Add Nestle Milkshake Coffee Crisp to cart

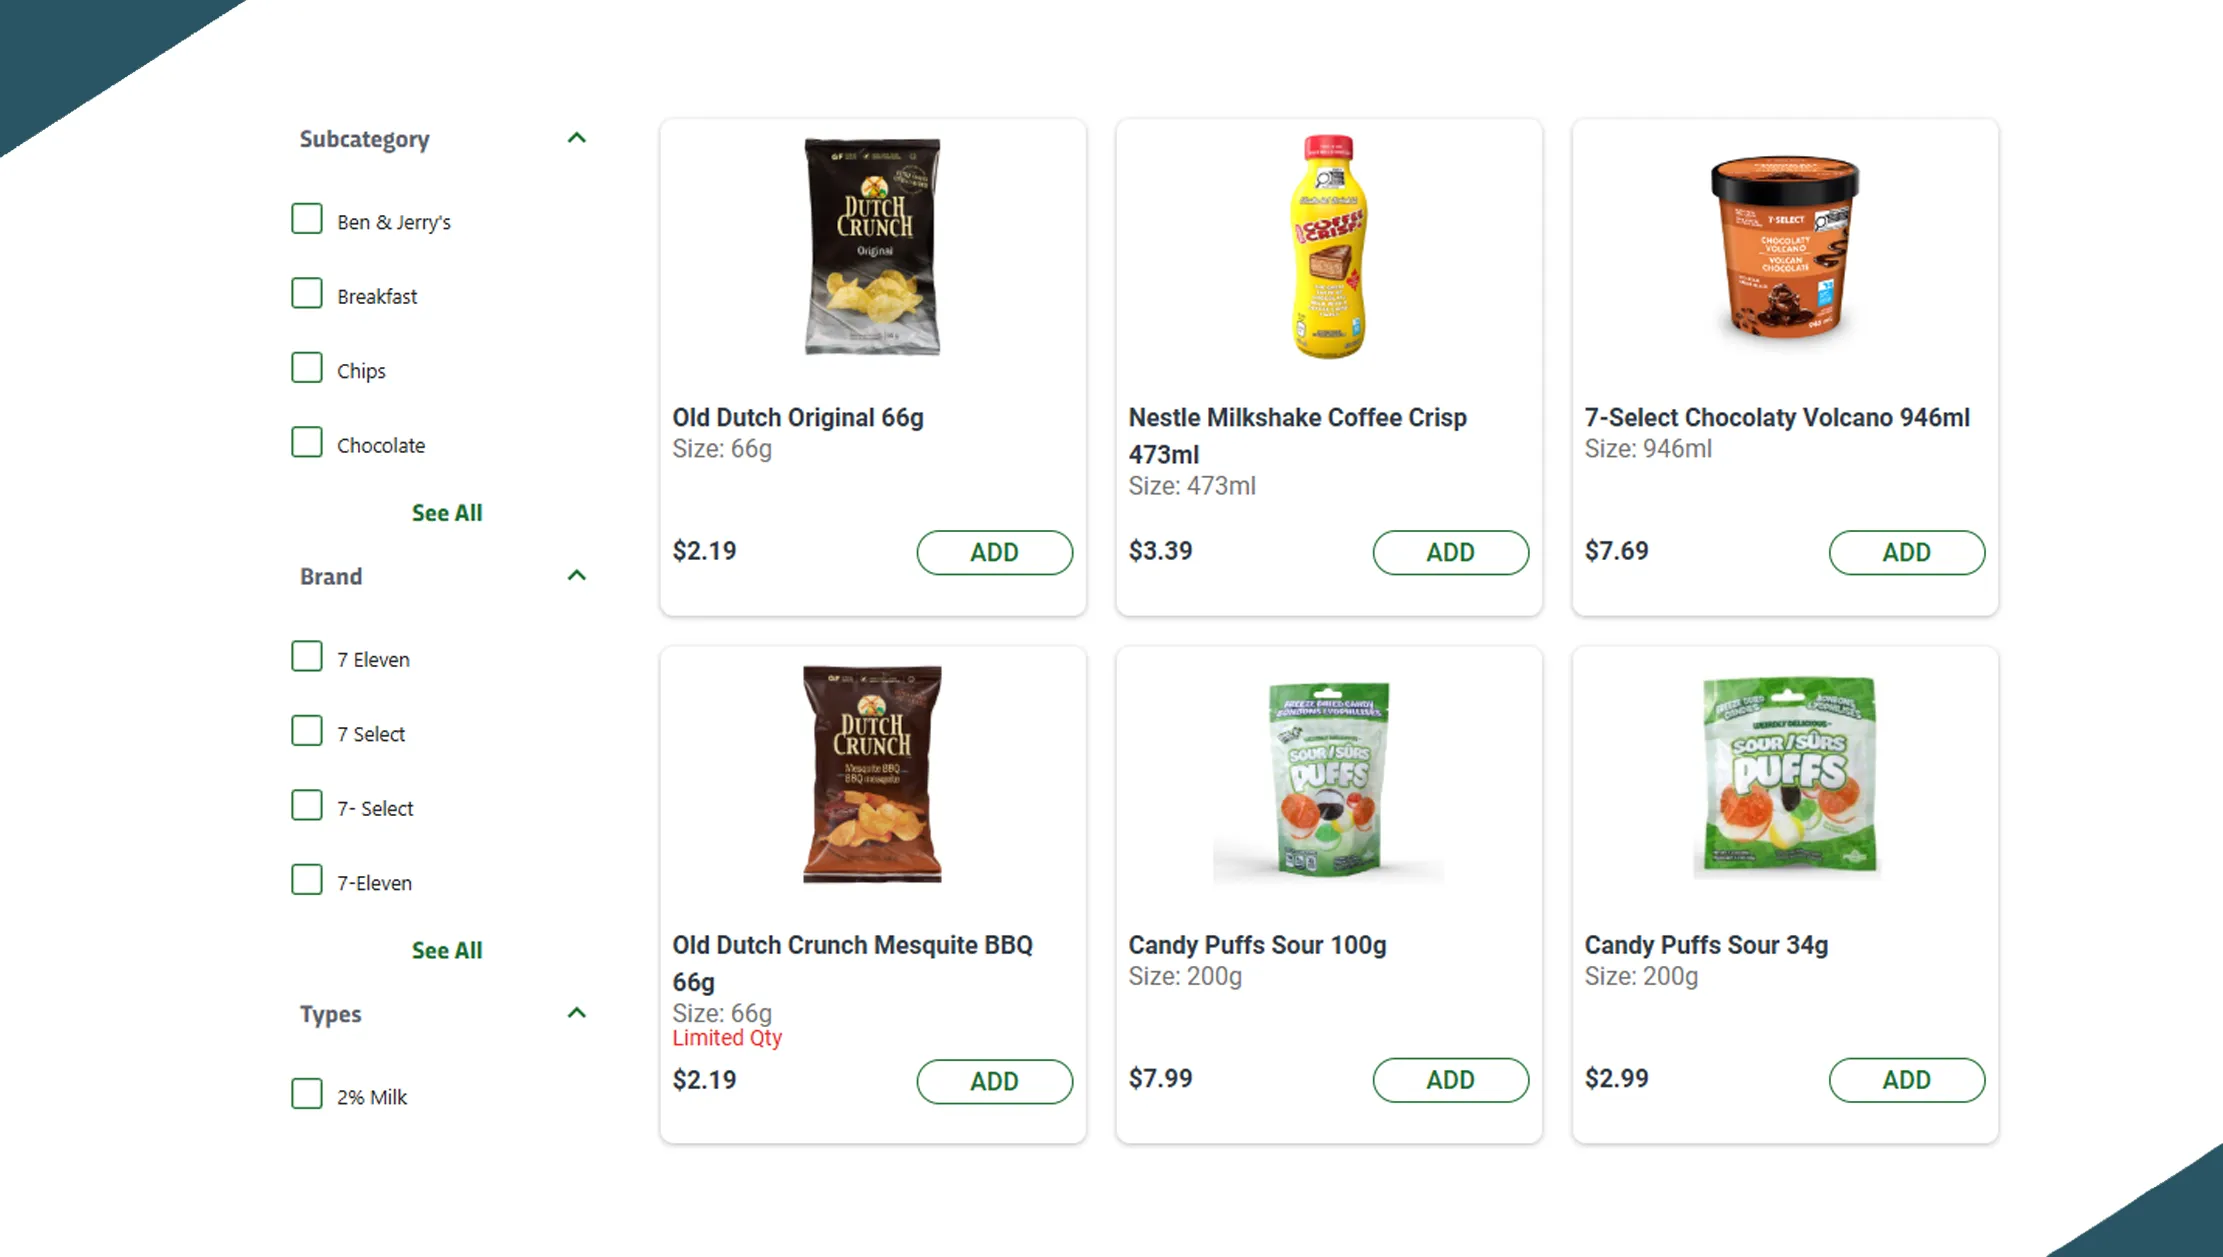click(x=1450, y=552)
